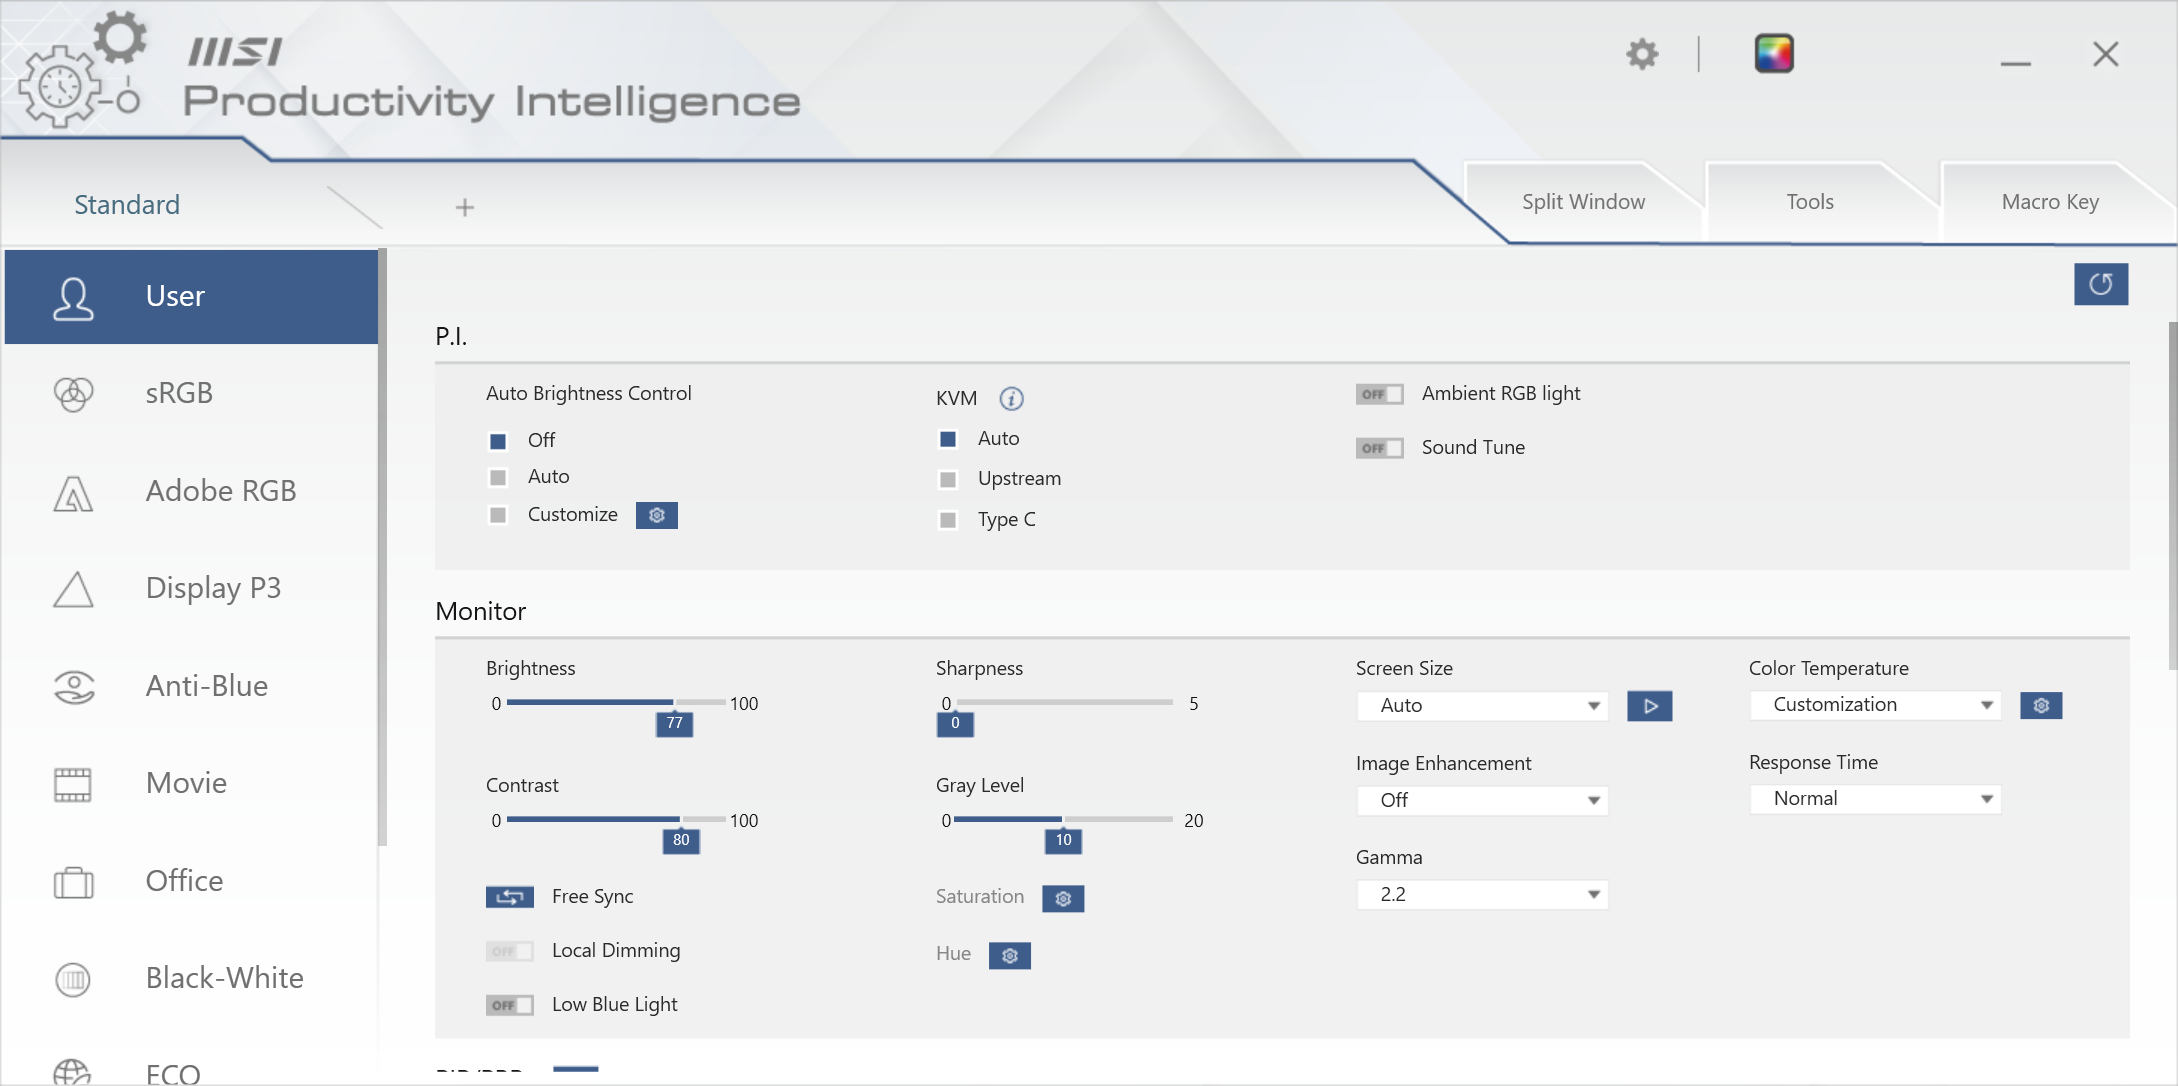Click the User profile icon
2178x1086 pixels.
click(73, 297)
